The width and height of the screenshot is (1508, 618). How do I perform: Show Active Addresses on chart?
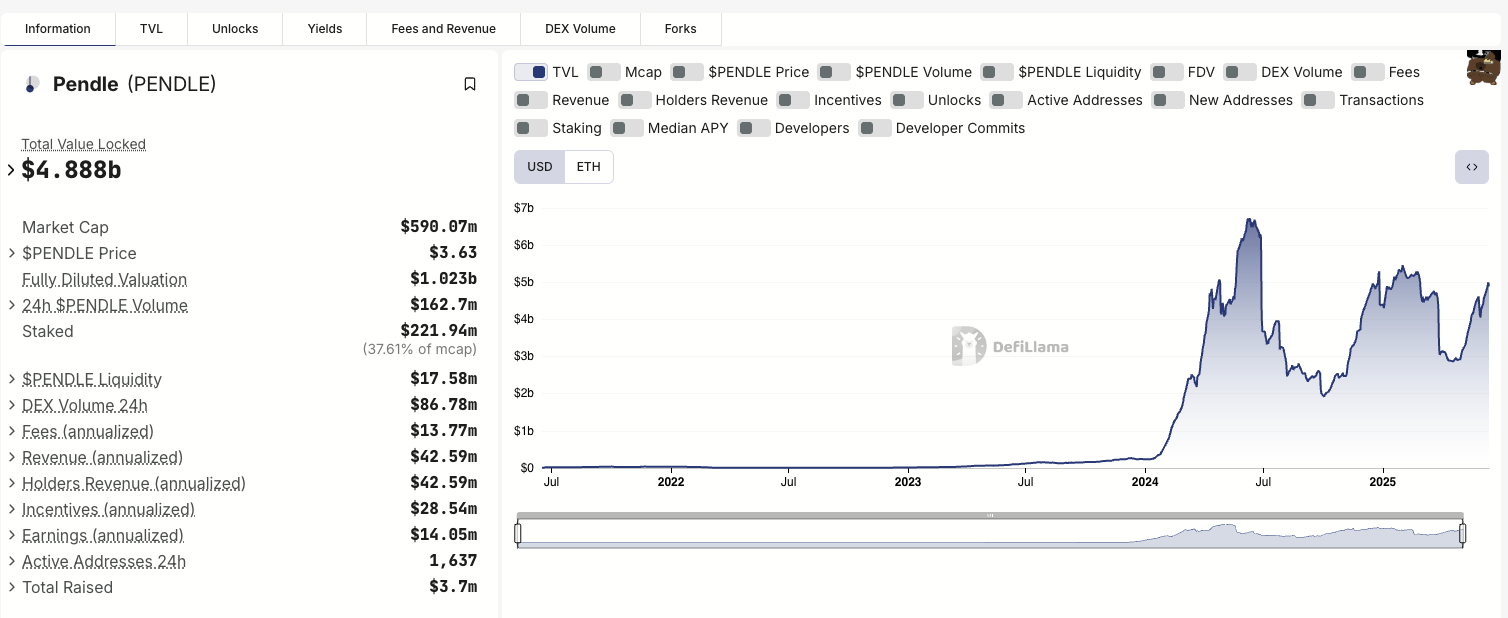click(1006, 100)
